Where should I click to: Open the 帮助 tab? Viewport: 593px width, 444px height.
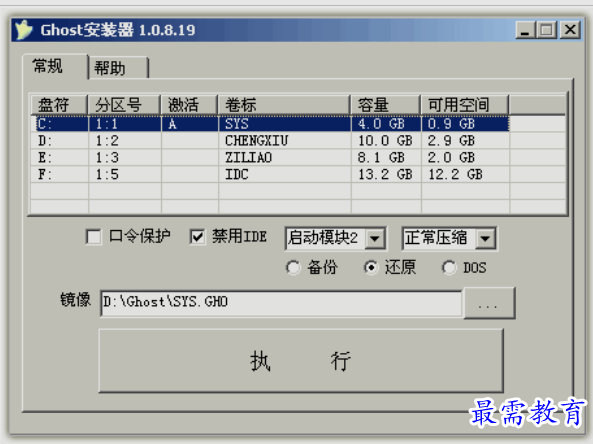coord(118,68)
